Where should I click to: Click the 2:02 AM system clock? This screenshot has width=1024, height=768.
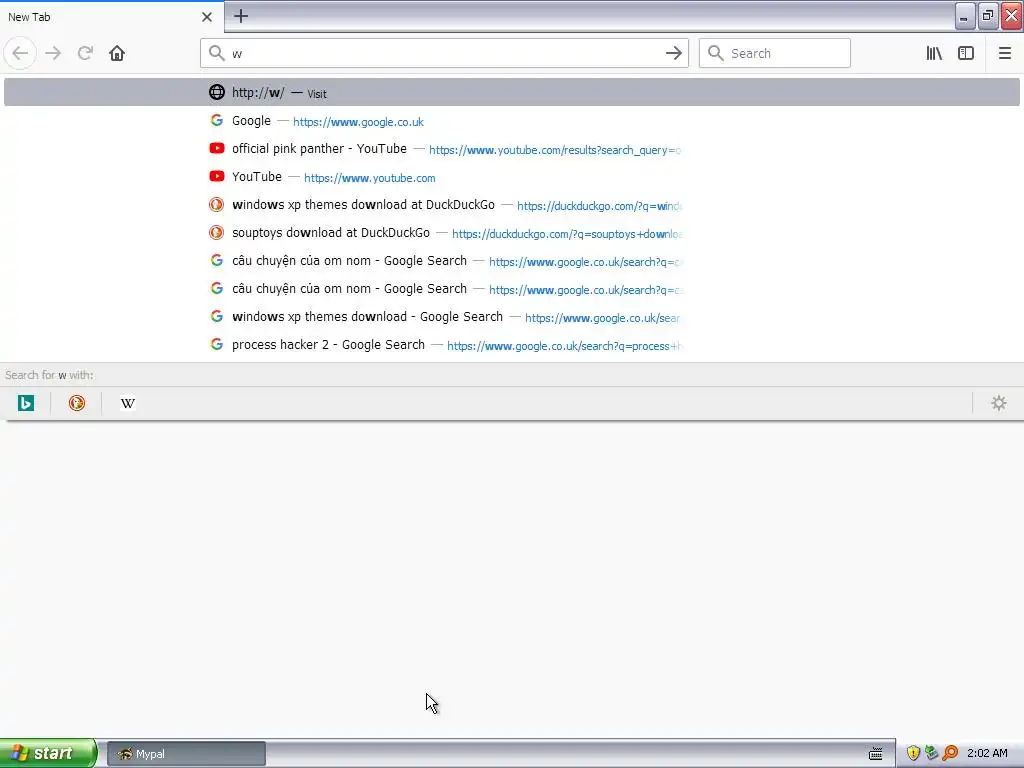click(x=987, y=753)
